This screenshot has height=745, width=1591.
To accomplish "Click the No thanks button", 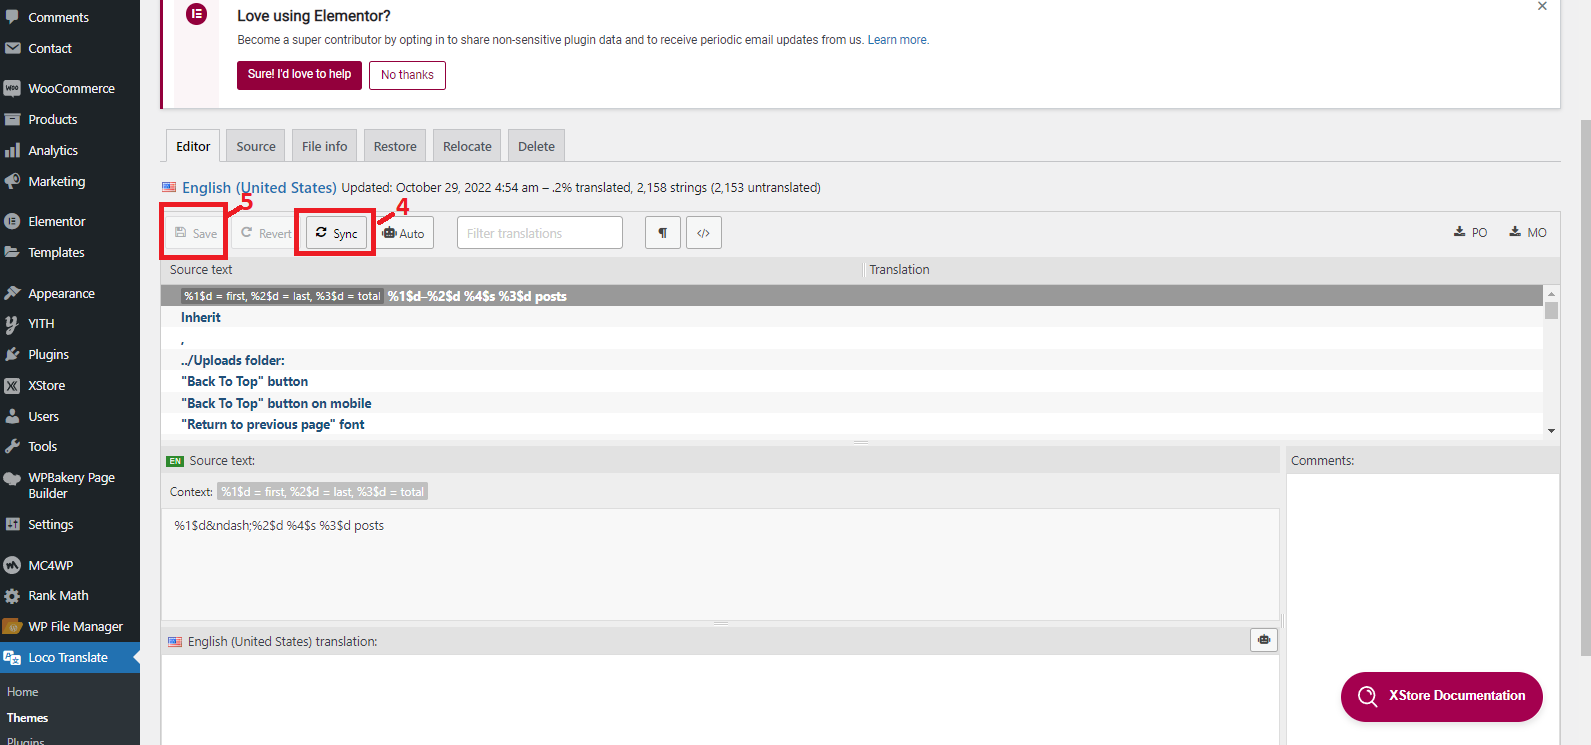I will tap(407, 75).
